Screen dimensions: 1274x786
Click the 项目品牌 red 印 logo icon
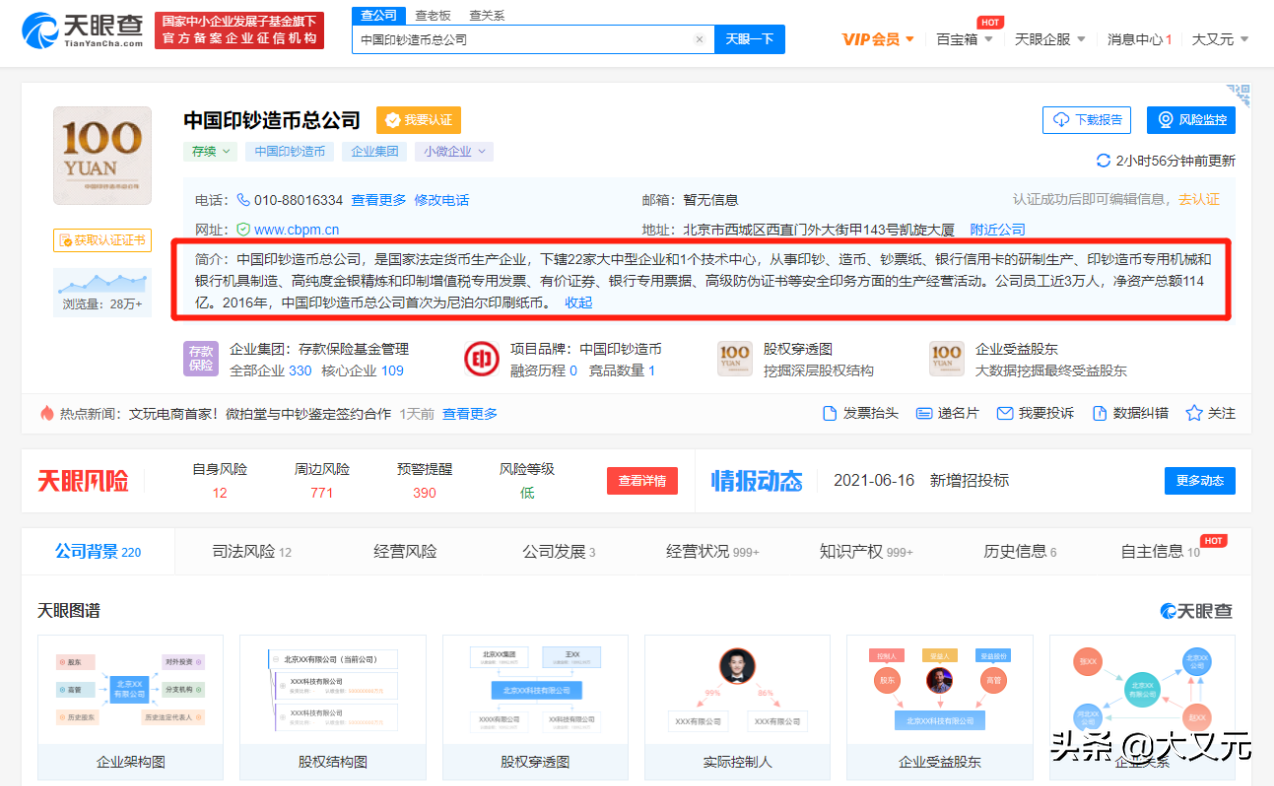482,359
